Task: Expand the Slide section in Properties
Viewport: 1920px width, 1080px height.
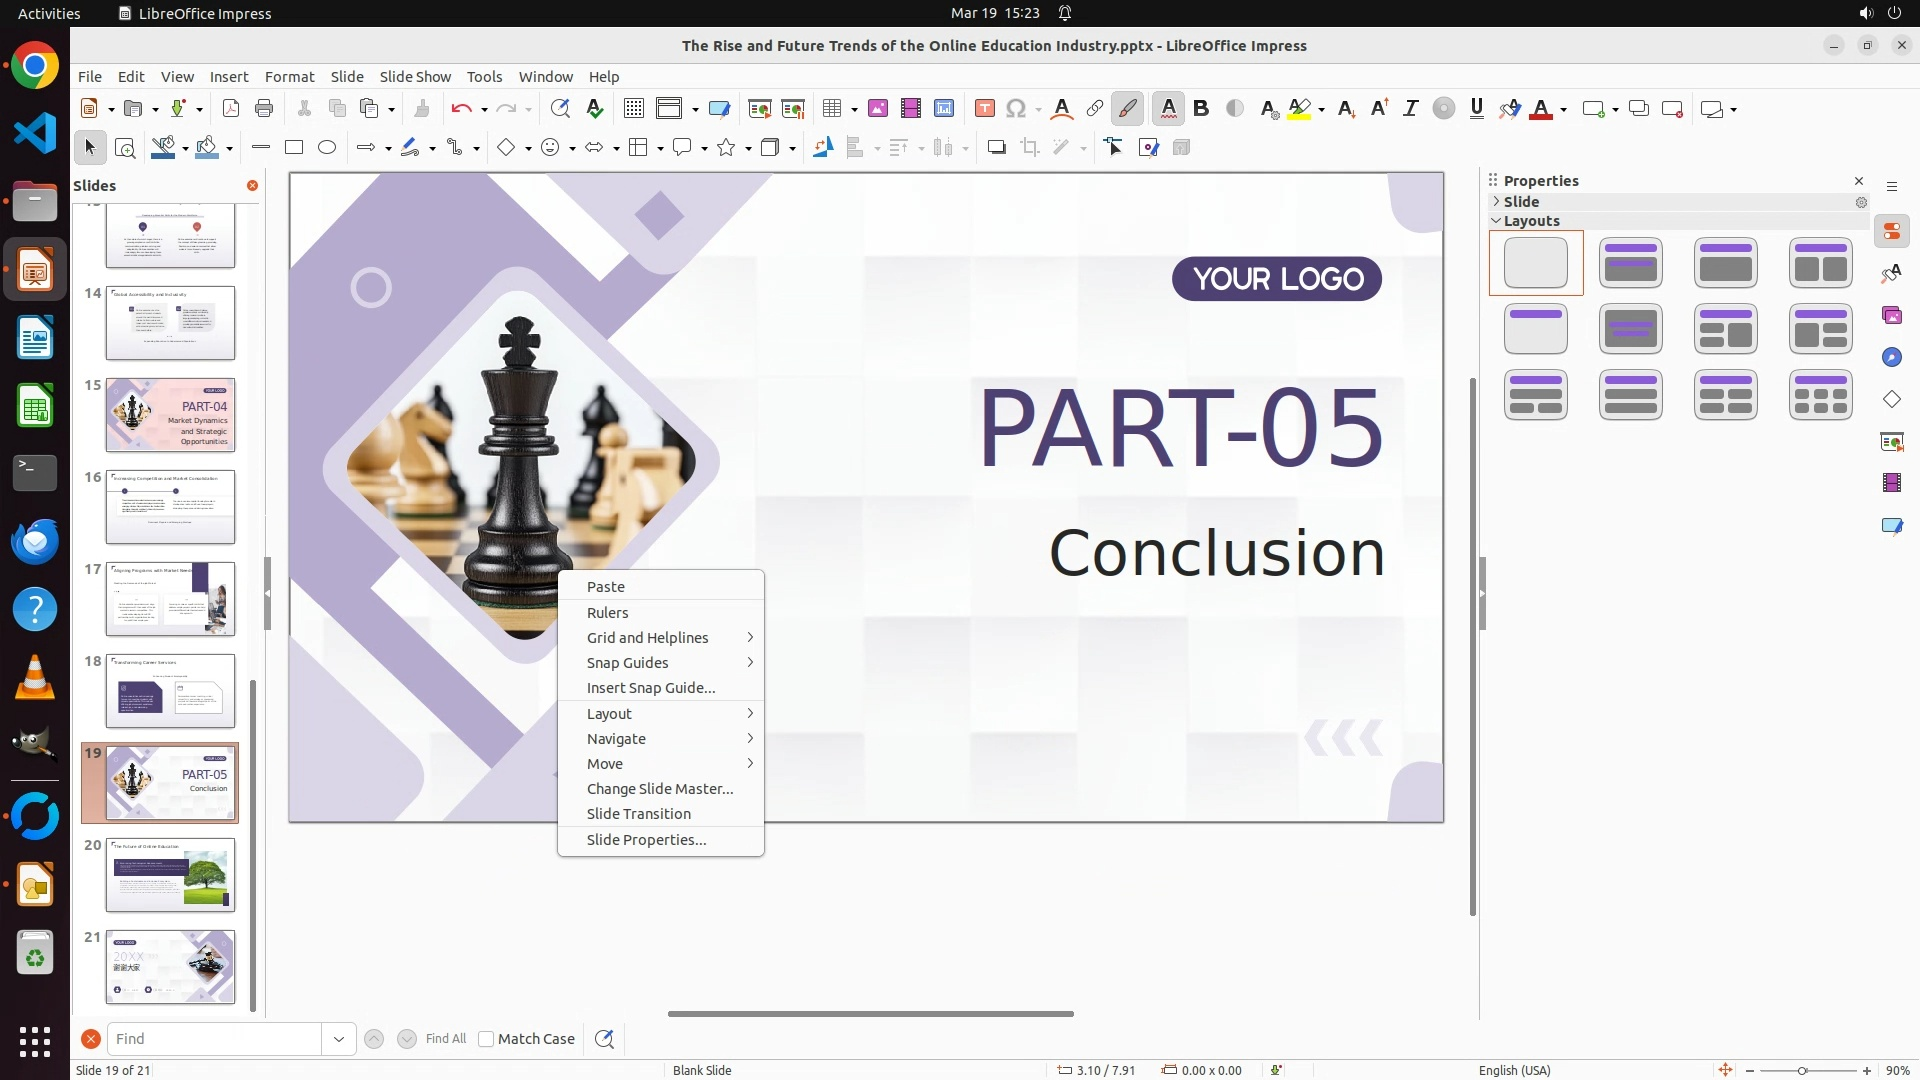Action: [1497, 202]
